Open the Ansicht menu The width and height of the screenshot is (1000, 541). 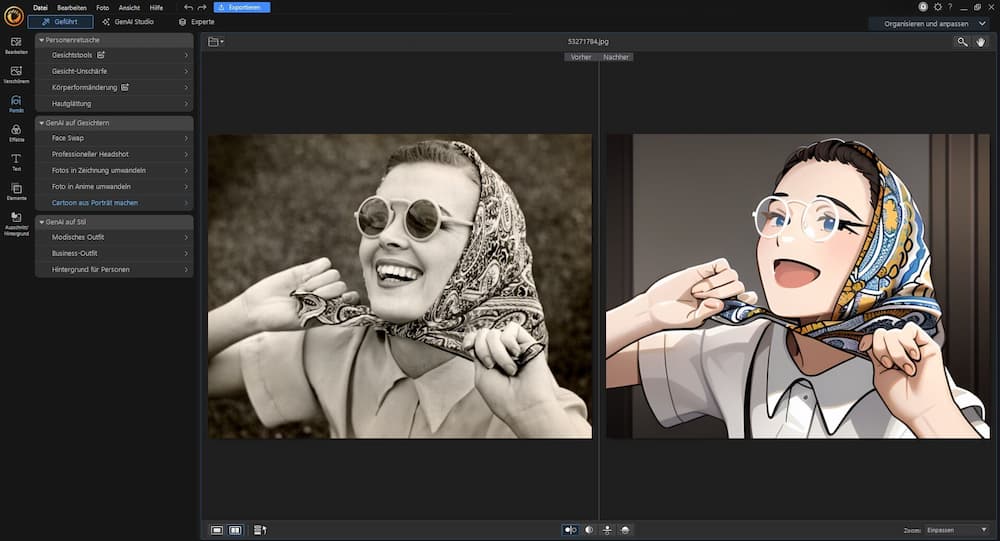click(x=129, y=7)
